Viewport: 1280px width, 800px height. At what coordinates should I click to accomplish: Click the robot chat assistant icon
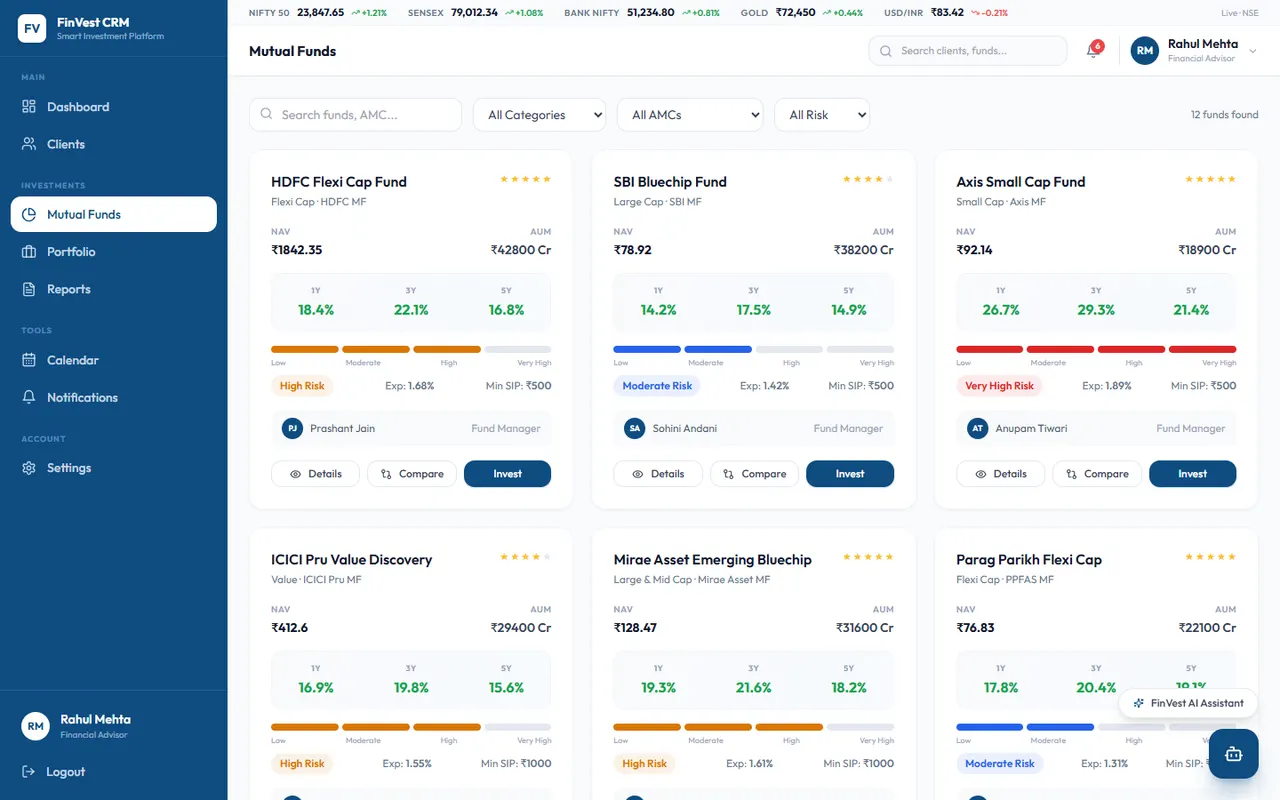1233,754
